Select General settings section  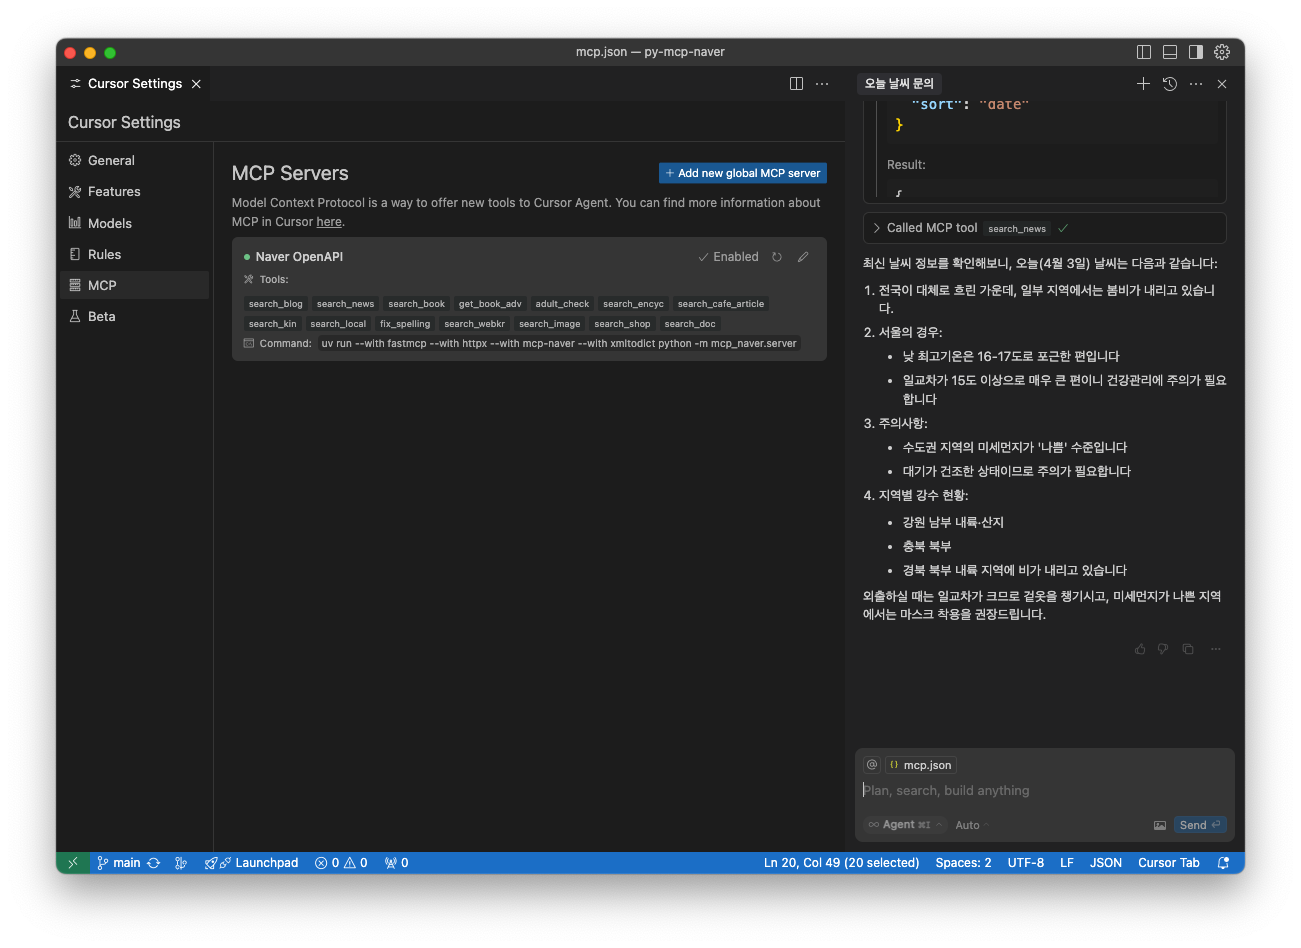134,160
